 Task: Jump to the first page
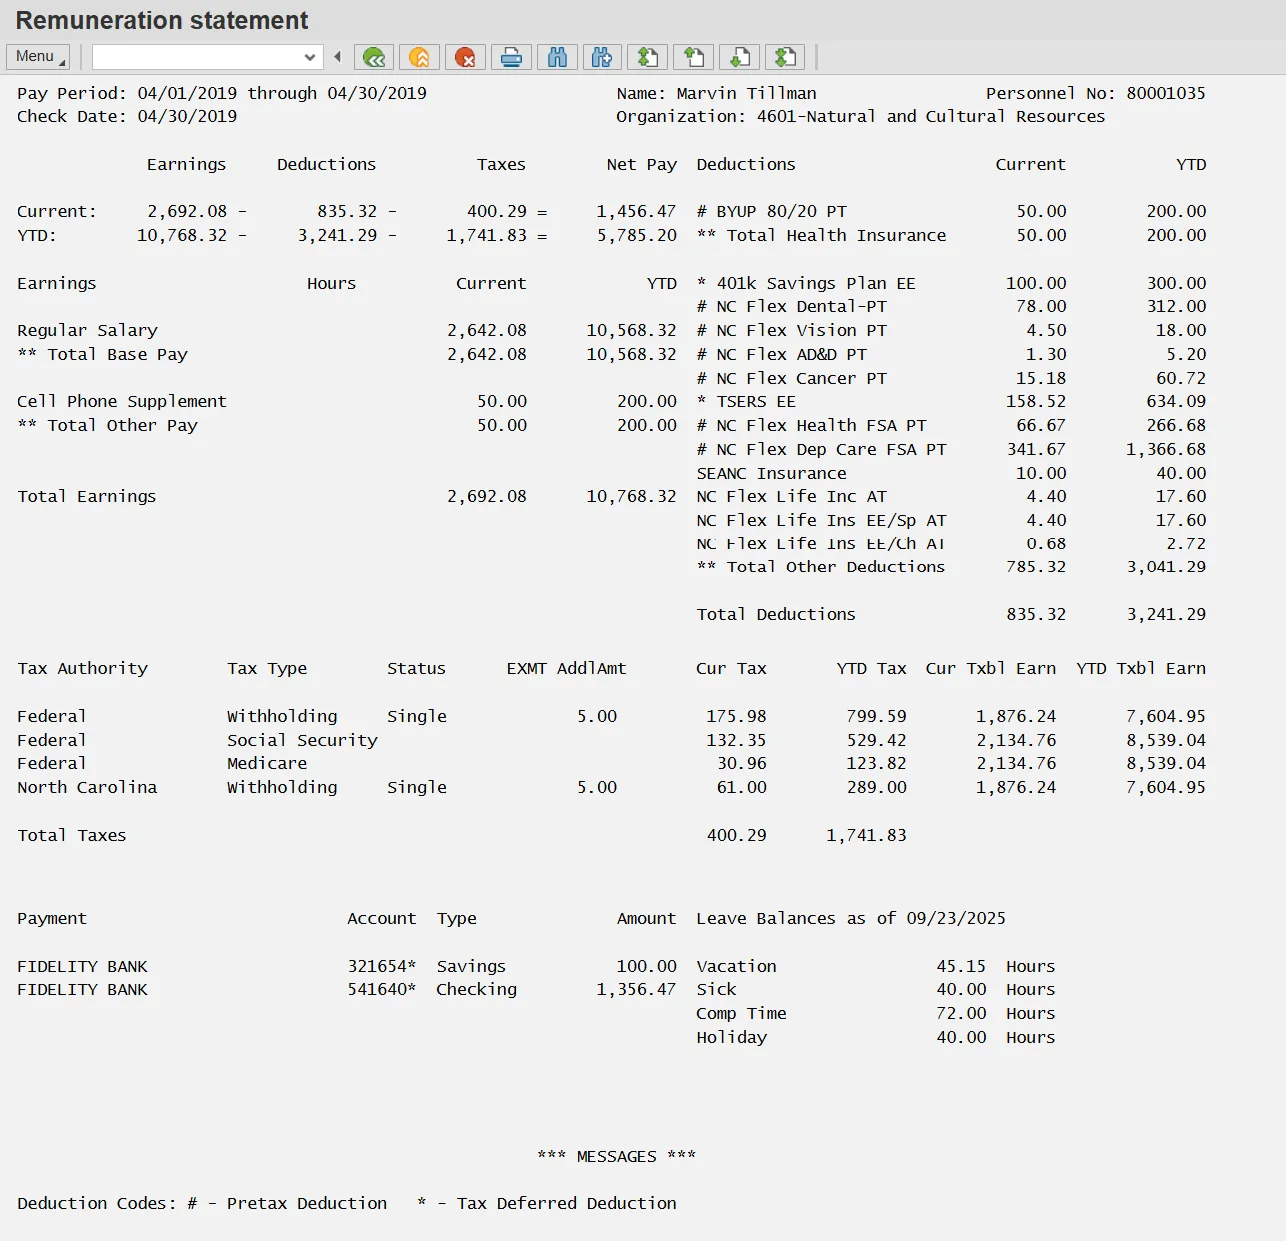pyautogui.click(x=648, y=57)
